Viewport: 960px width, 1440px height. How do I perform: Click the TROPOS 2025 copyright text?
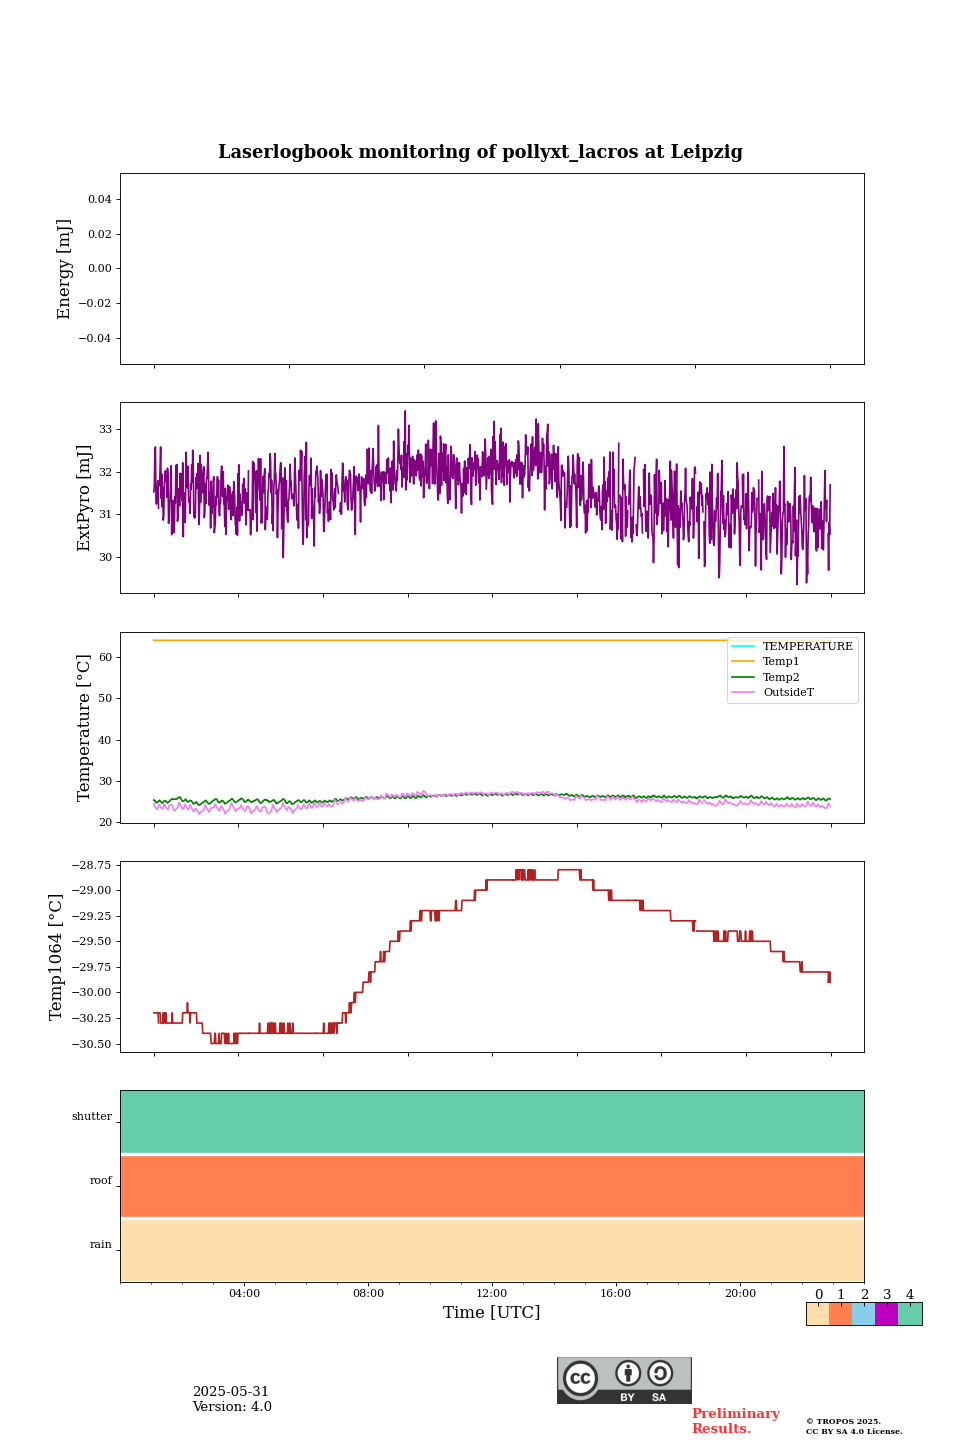coord(843,1421)
